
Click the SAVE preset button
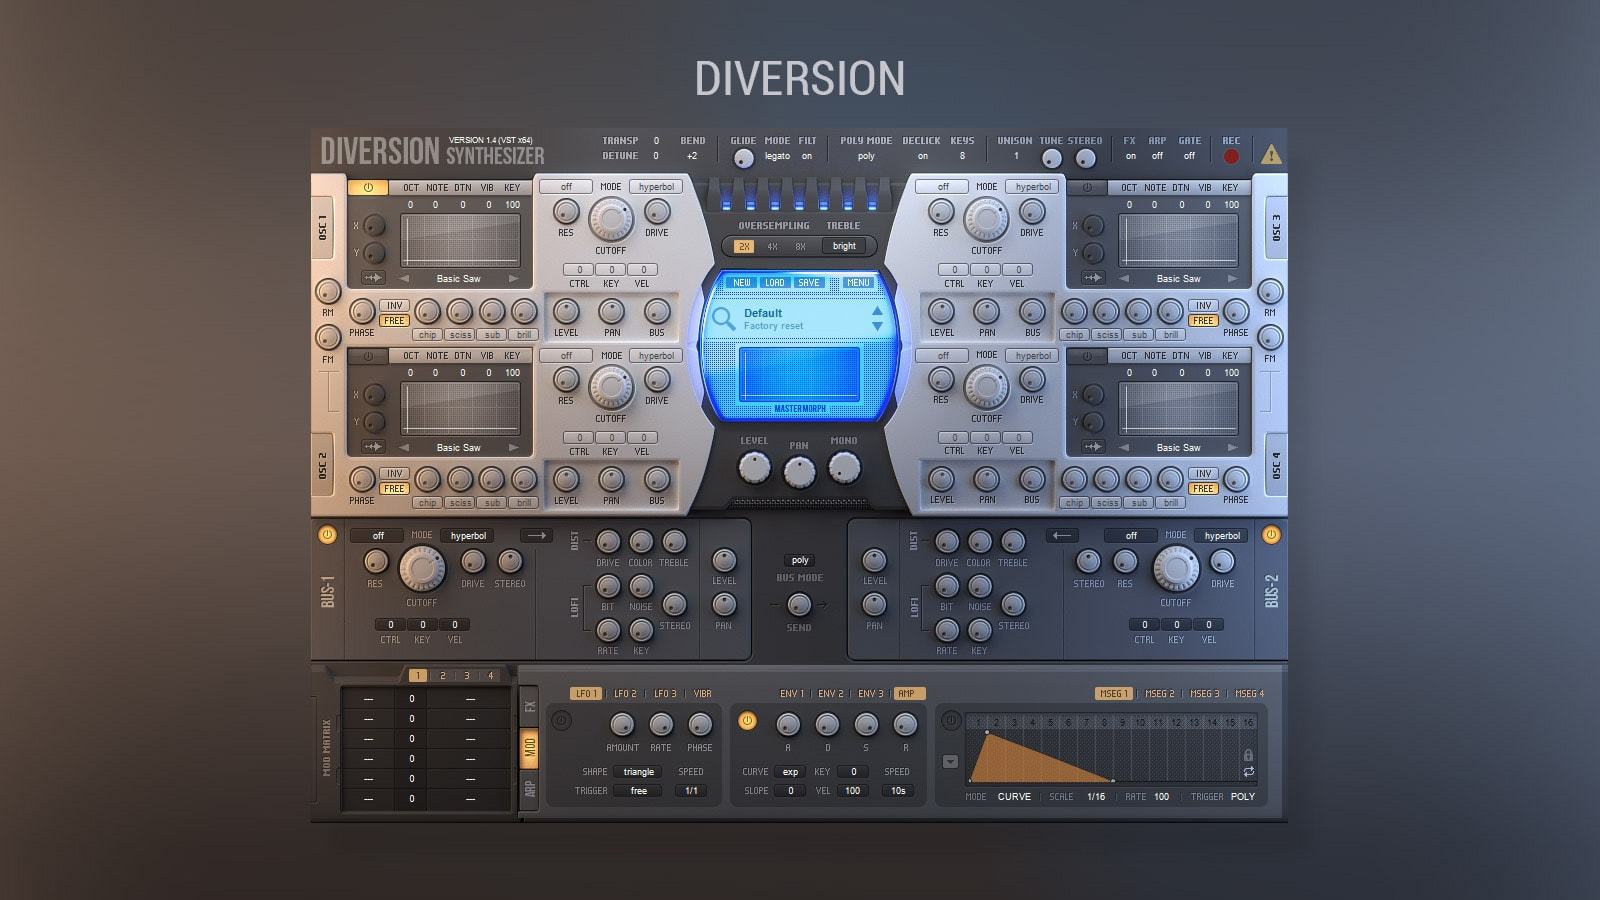(808, 283)
